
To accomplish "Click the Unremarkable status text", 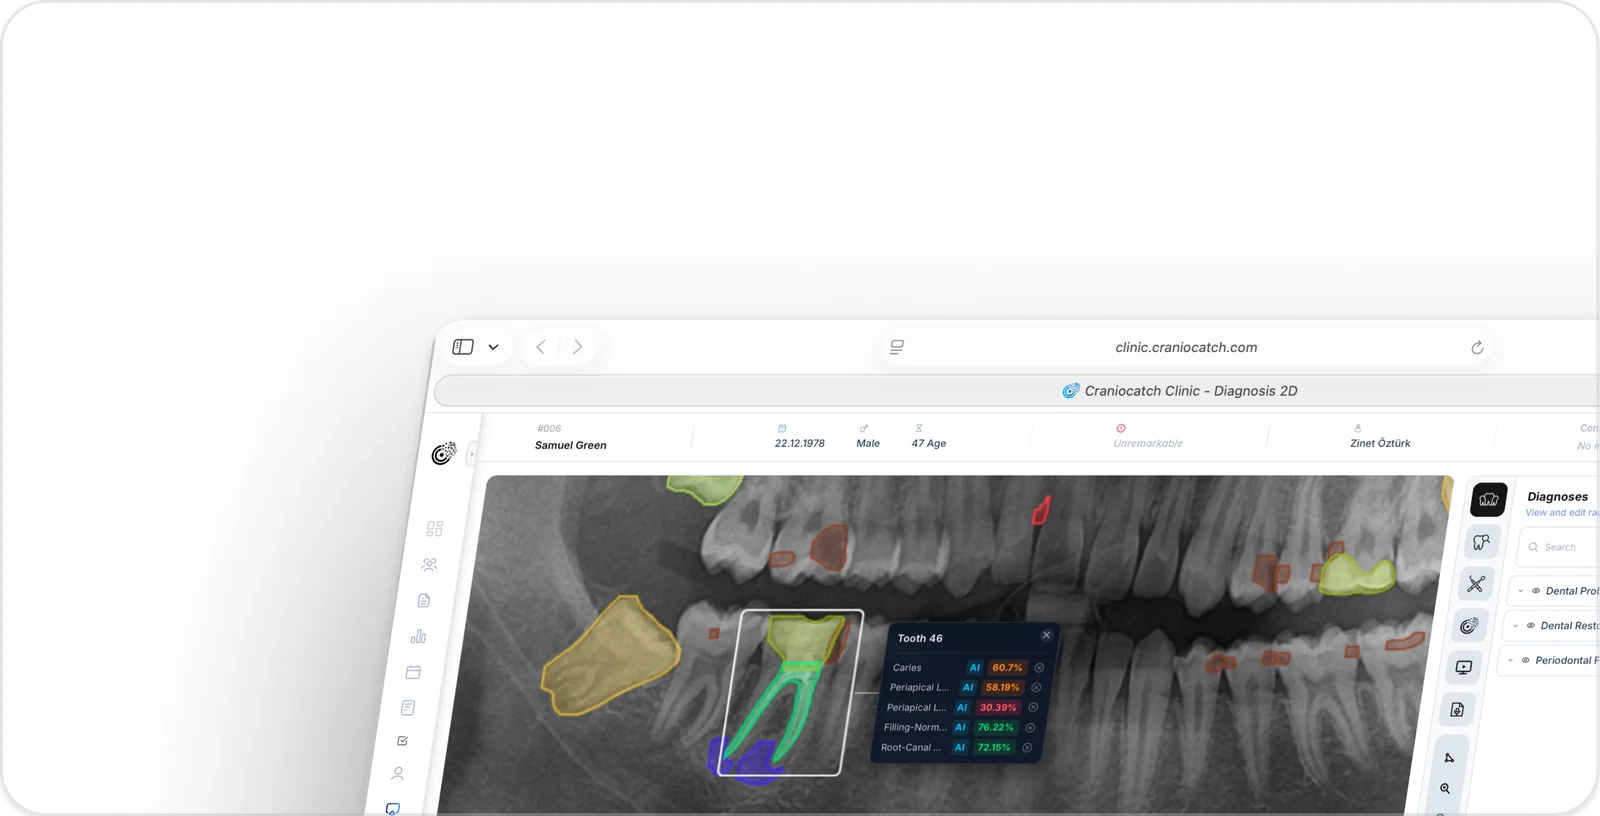I will point(1148,443).
